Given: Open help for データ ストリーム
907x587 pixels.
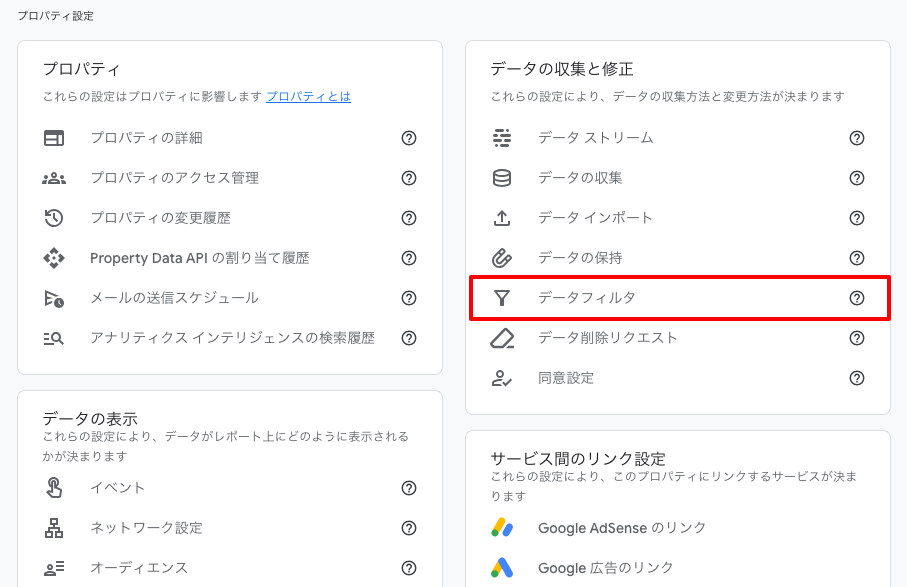Looking at the screenshot, I should [857, 138].
